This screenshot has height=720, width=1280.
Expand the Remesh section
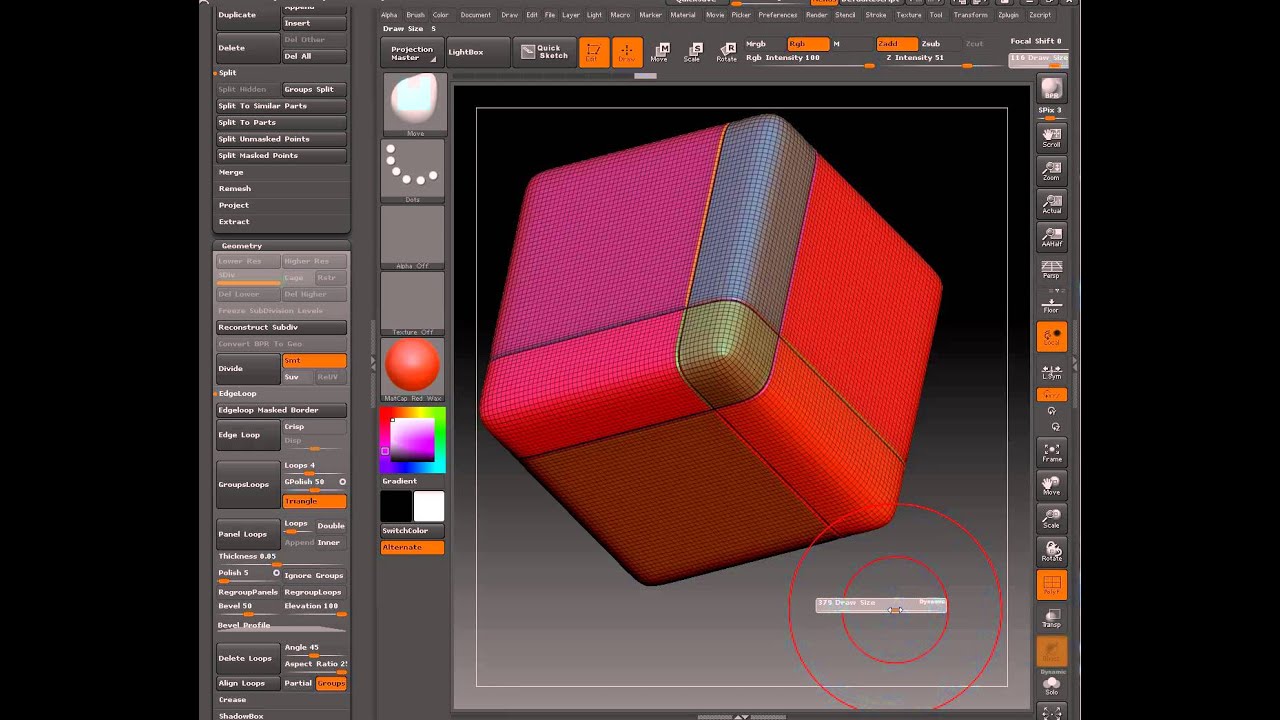(235, 188)
